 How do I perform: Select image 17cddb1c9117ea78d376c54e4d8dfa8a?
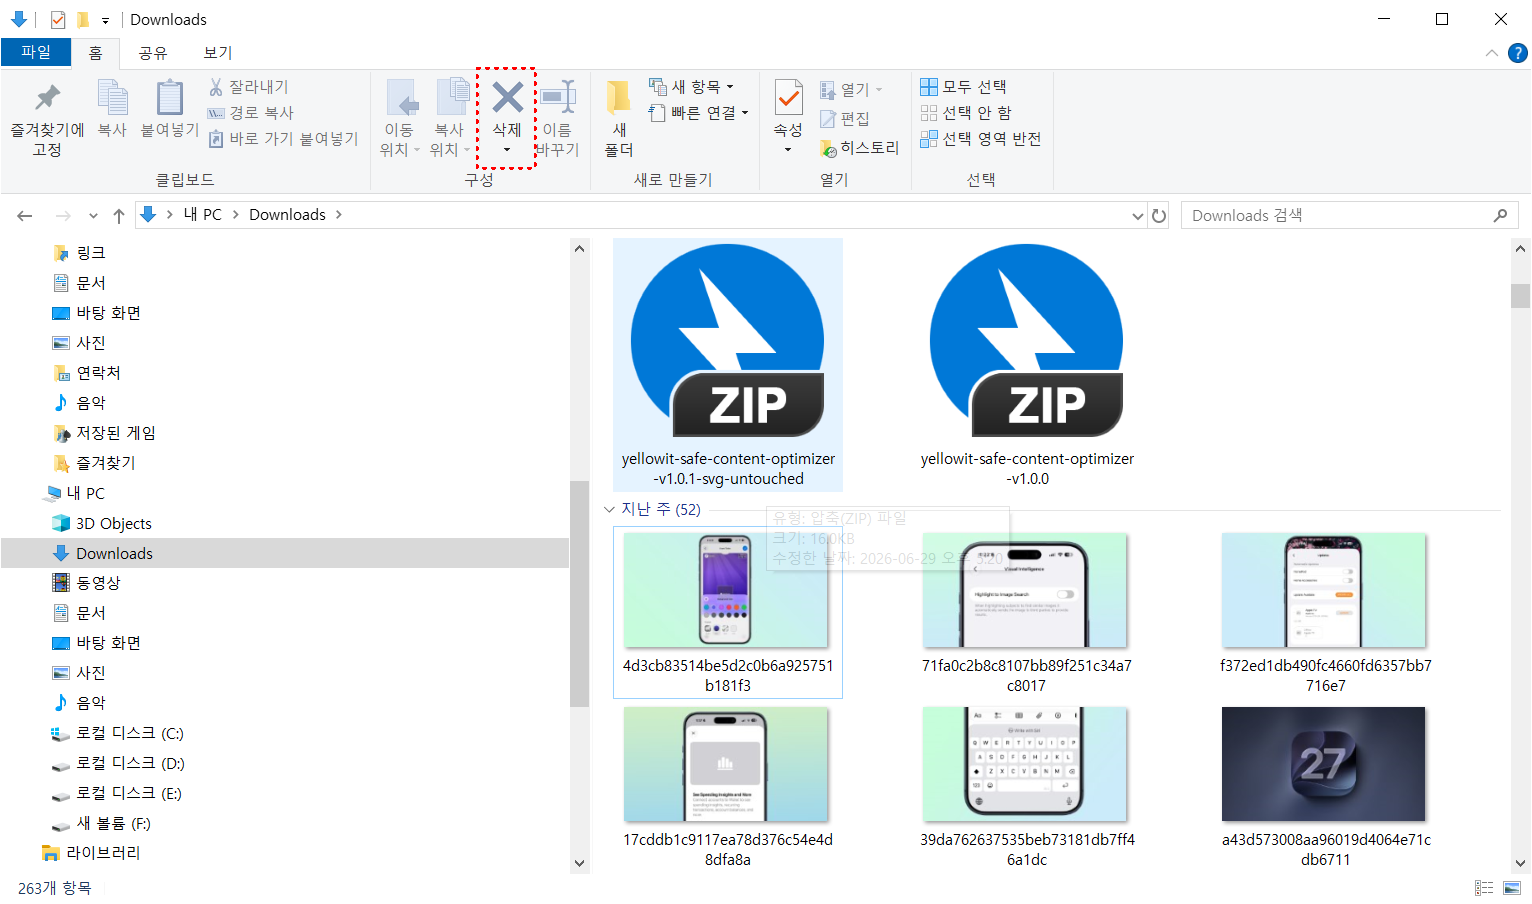[x=728, y=787]
